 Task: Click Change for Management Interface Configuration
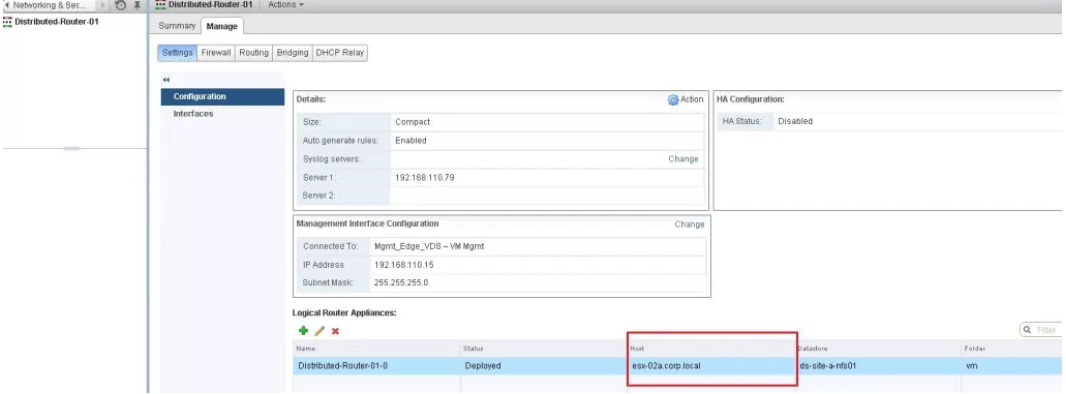click(x=689, y=224)
